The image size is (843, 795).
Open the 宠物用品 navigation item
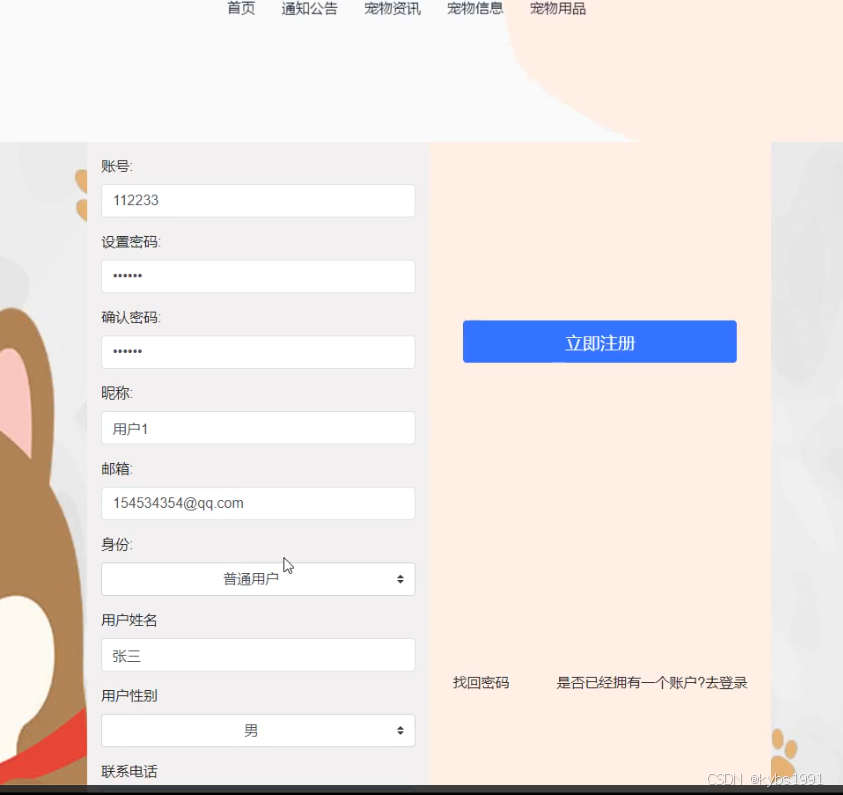pyautogui.click(x=558, y=8)
